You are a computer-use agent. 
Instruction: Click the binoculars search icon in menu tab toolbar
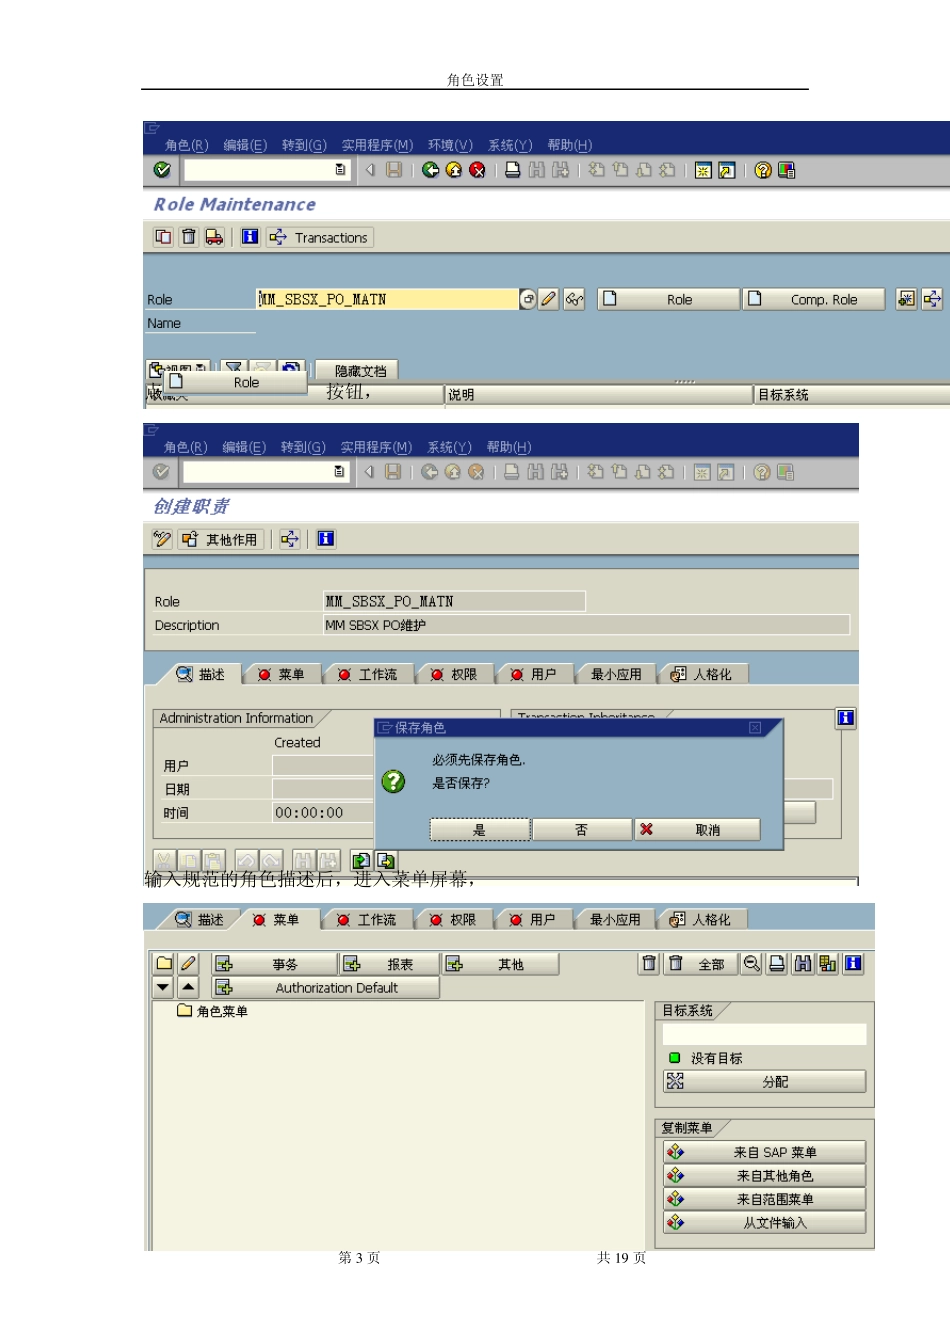pos(802,963)
